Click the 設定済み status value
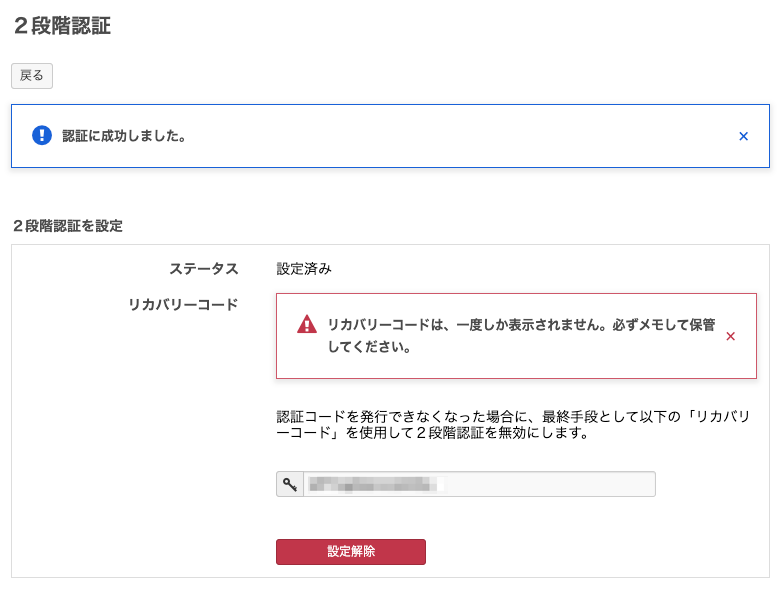782x589 pixels. coord(304,269)
